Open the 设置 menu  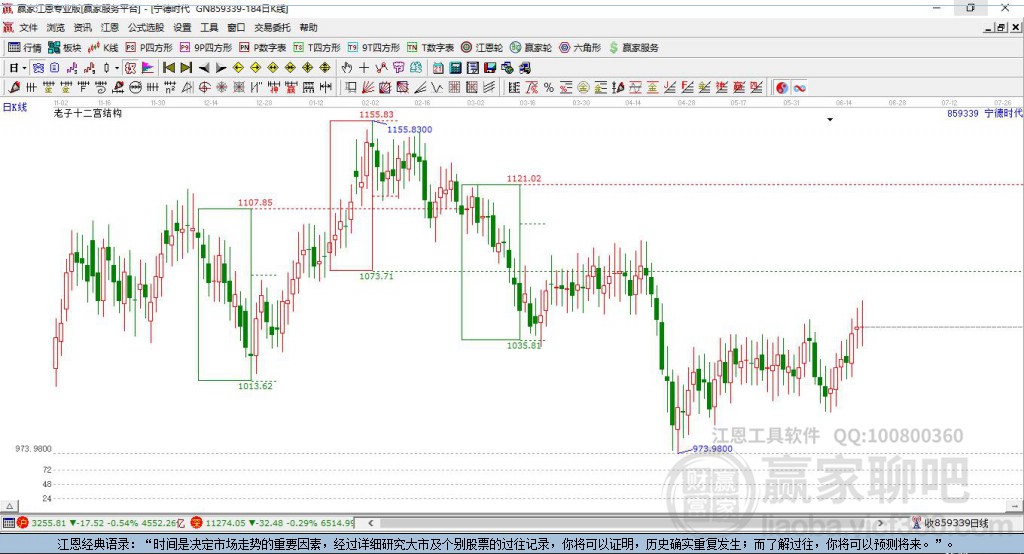point(182,27)
